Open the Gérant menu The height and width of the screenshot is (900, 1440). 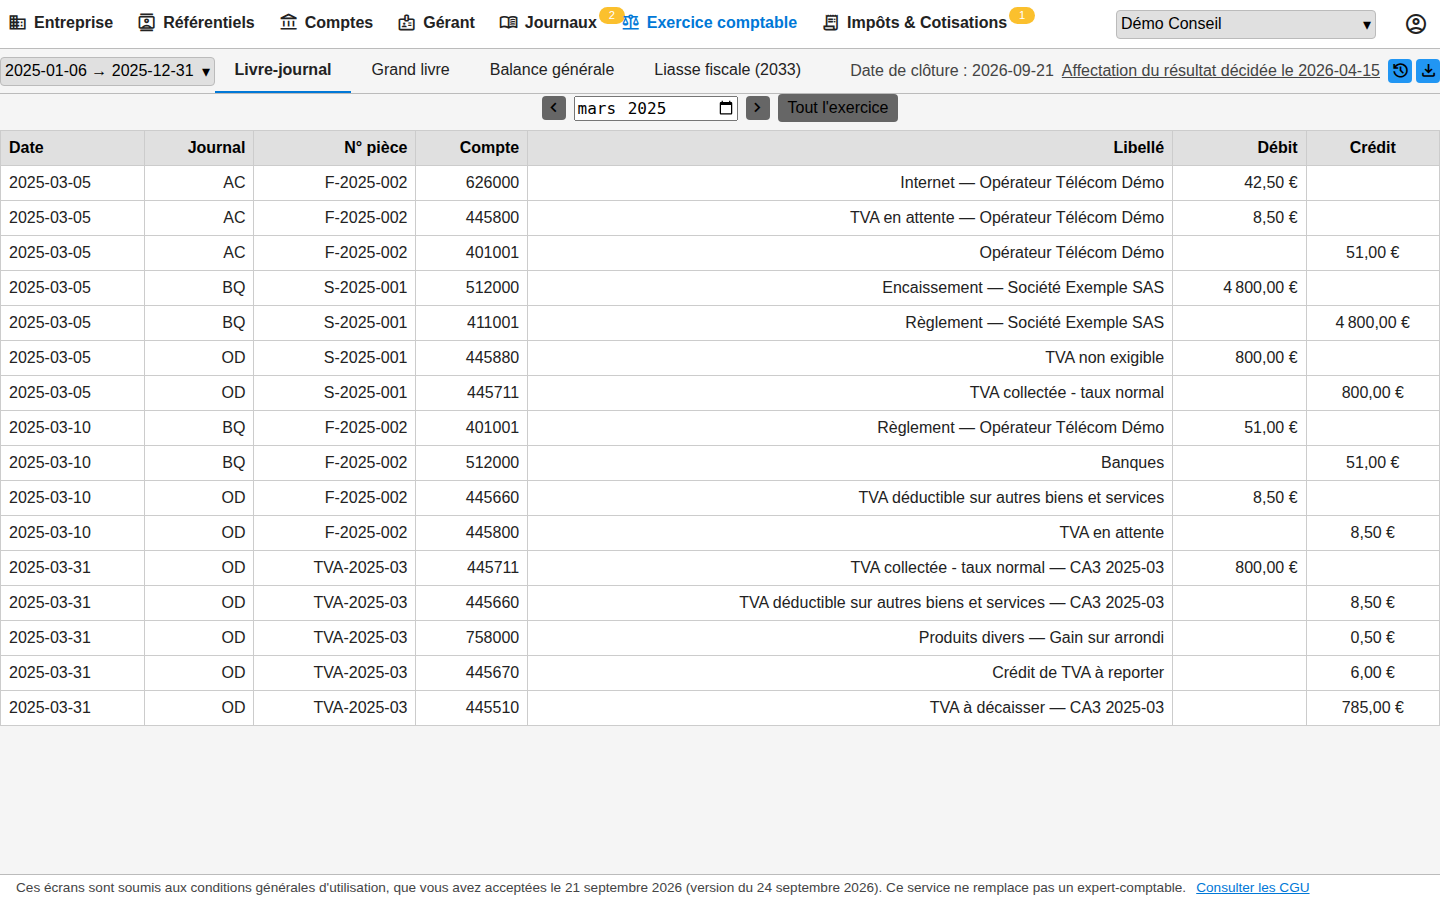pyautogui.click(x=436, y=22)
